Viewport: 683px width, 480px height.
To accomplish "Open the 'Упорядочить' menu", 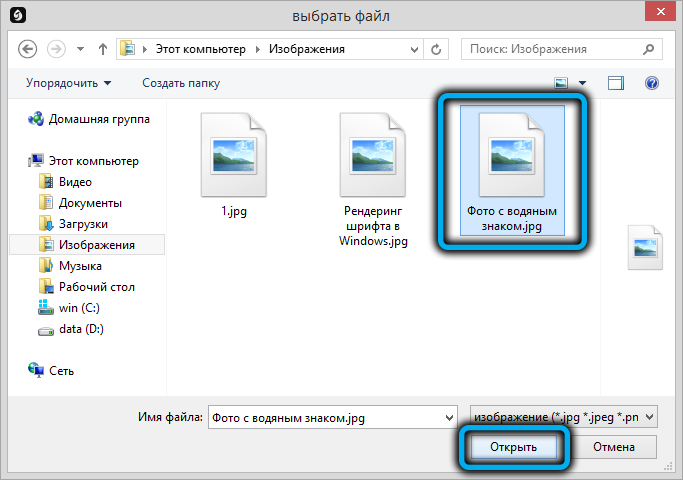I will tap(68, 83).
